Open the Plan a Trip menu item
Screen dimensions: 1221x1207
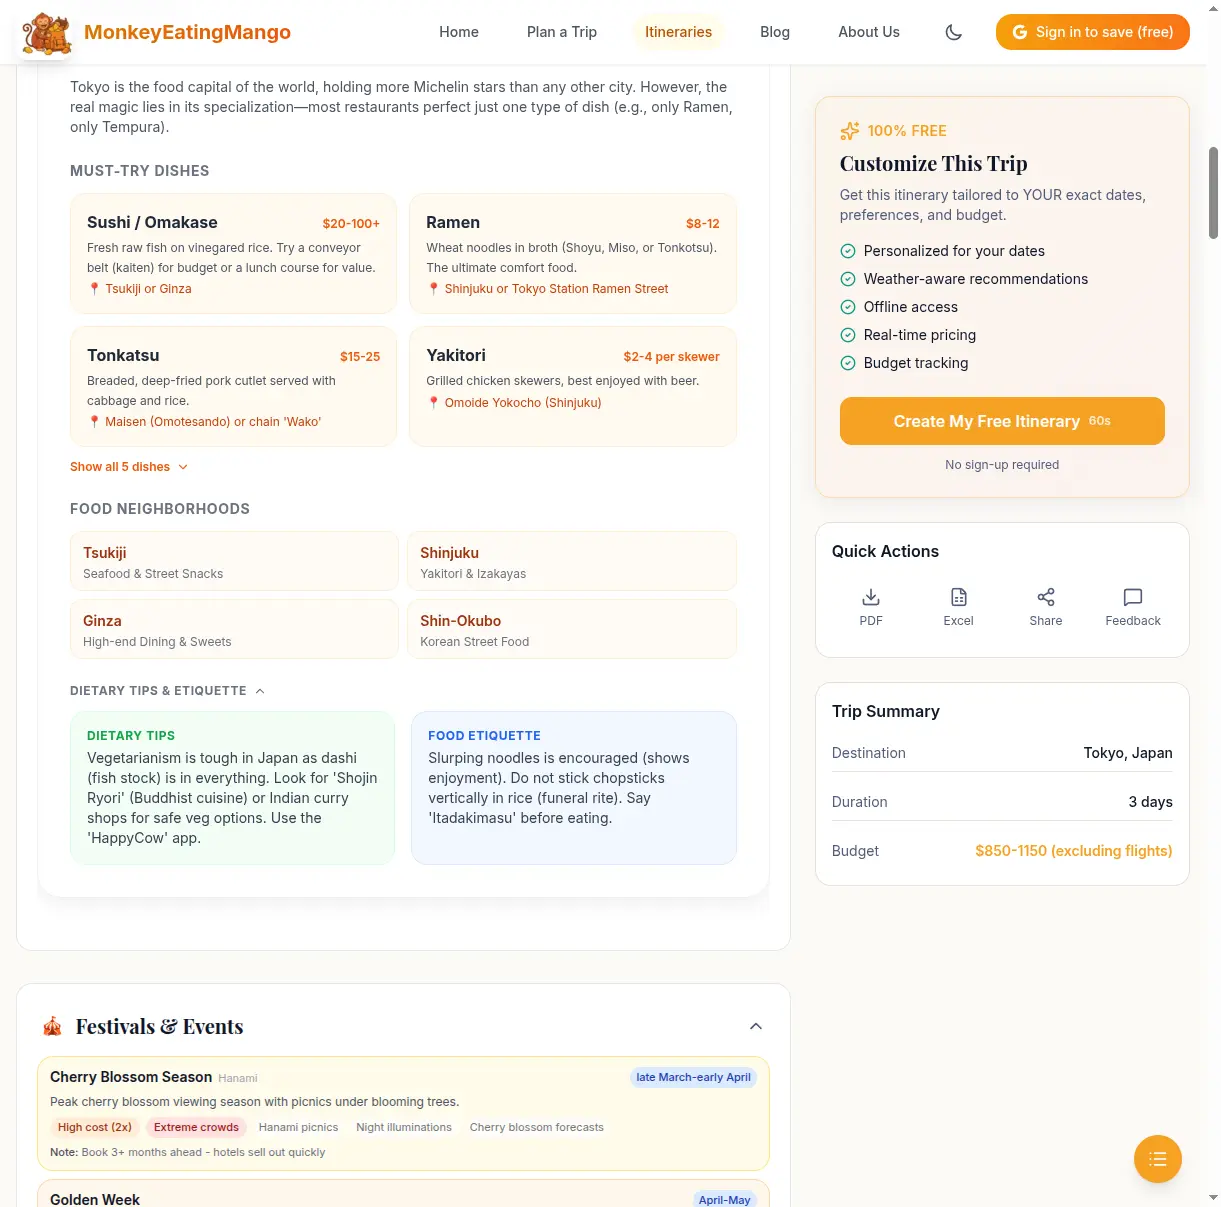pyautogui.click(x=562, y=32)
